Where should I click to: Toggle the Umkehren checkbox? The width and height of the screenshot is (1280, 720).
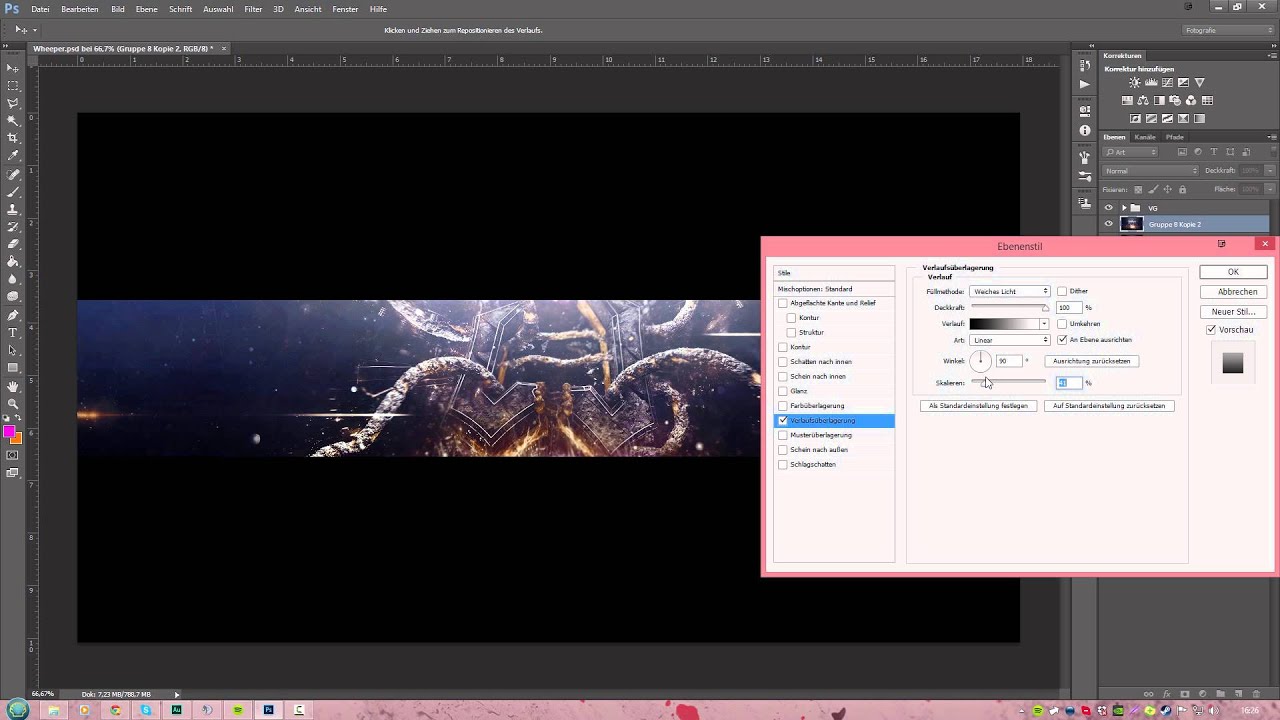[x=1062, y=324]
